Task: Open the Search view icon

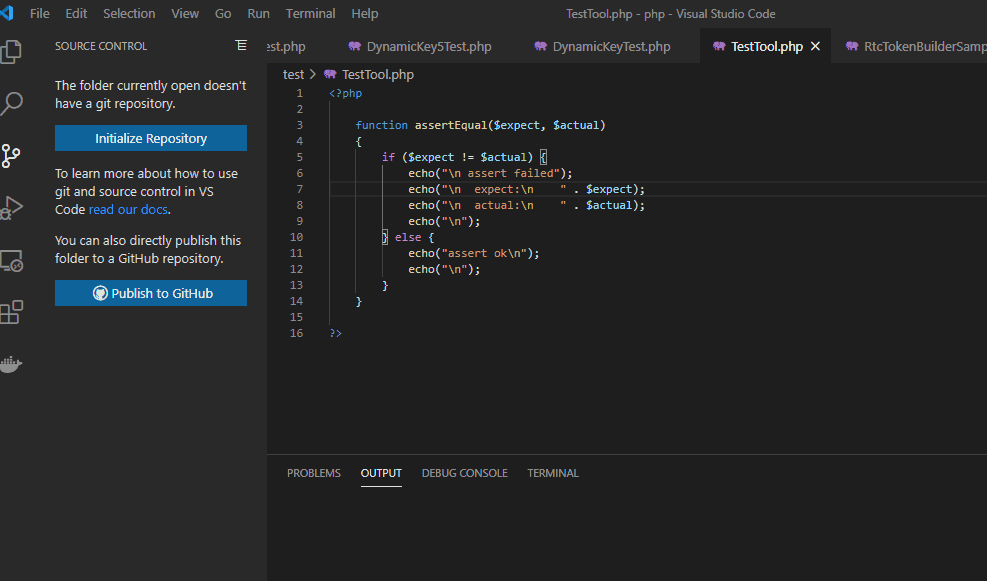Action: (12, 103)
